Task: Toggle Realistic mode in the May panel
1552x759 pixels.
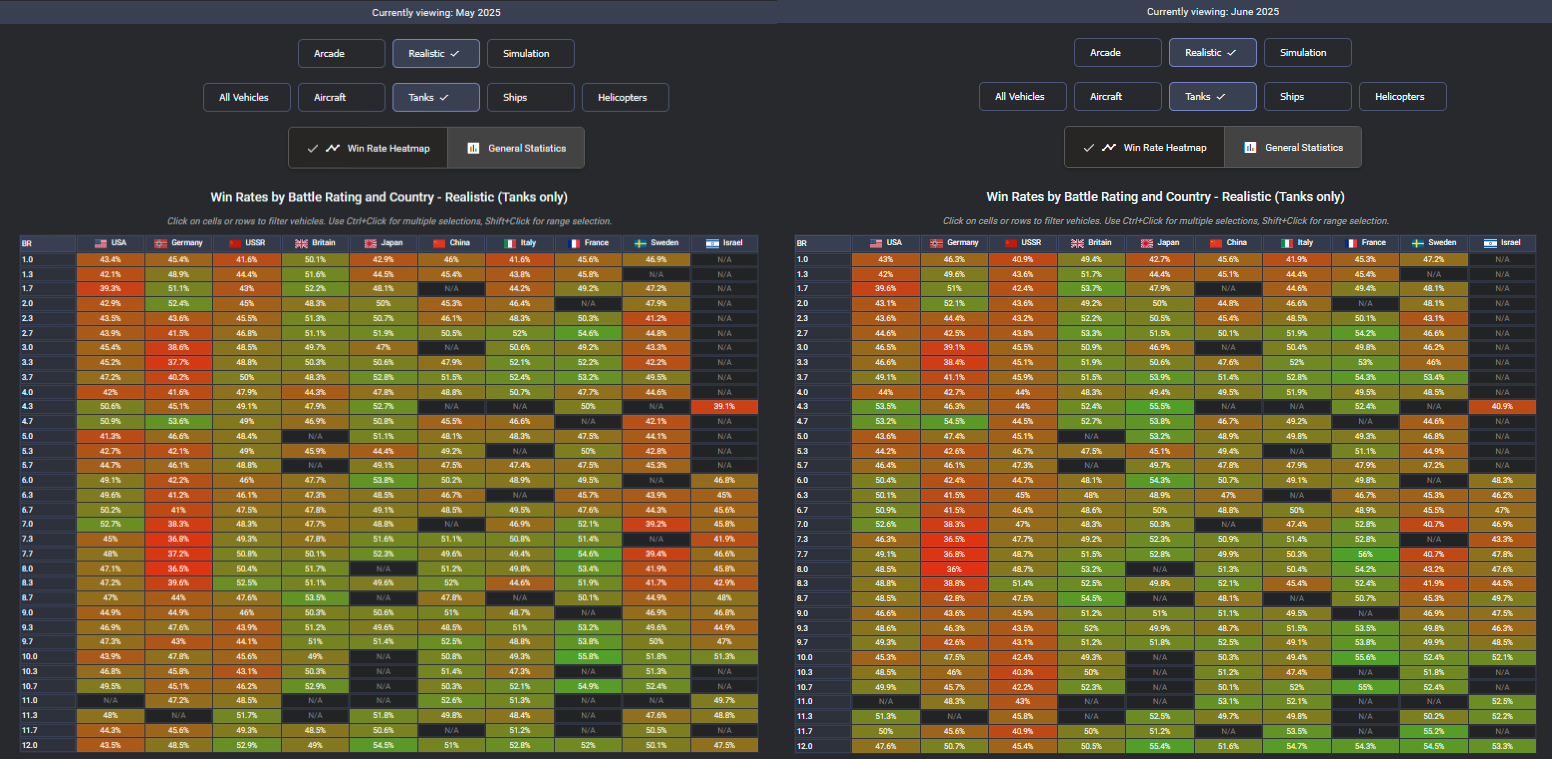Action: point(436,53)
